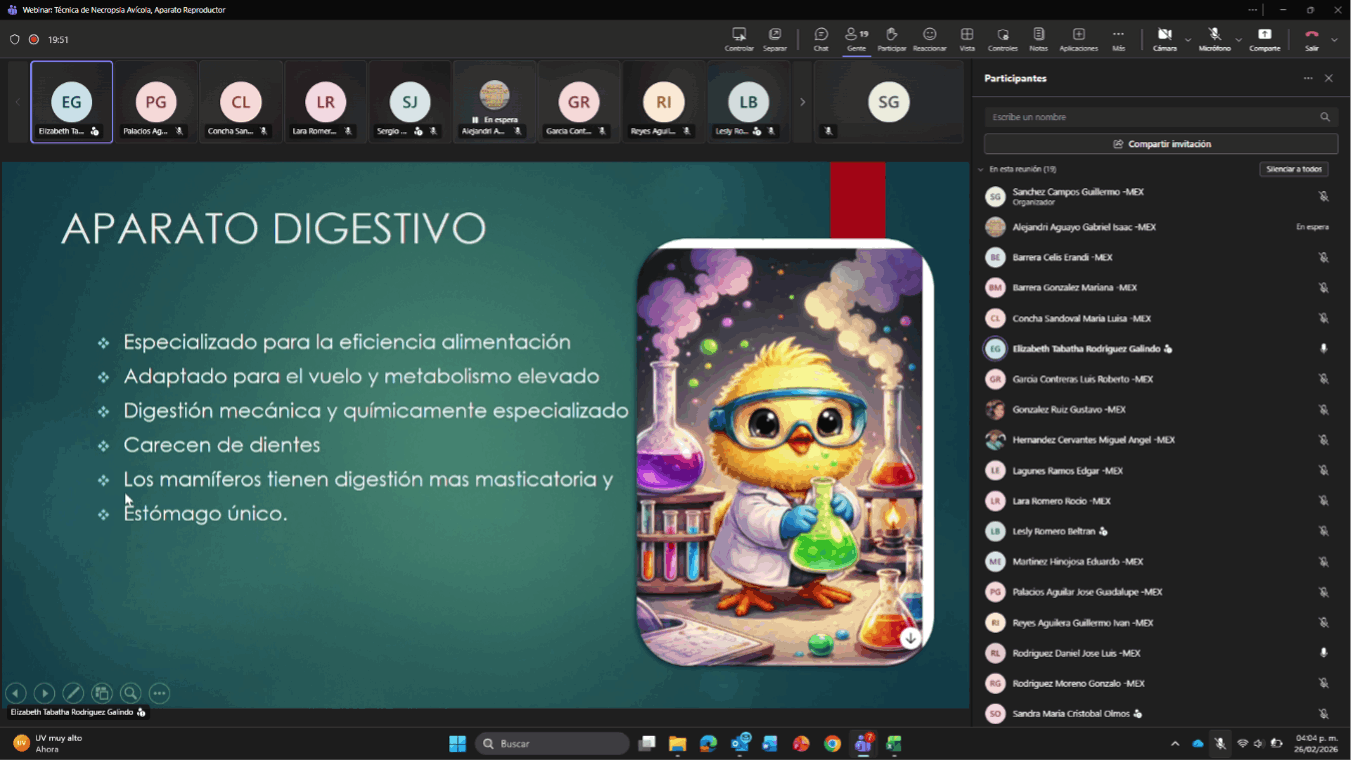Open the Chat panel
The image size is (1353, 763).
click(x=820, y=38)
